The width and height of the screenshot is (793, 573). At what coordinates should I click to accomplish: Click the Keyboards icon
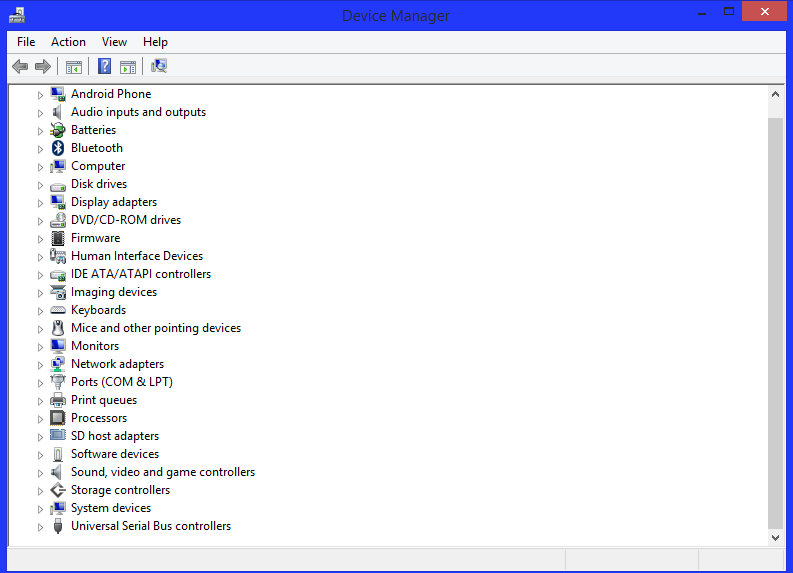point(58,310)
